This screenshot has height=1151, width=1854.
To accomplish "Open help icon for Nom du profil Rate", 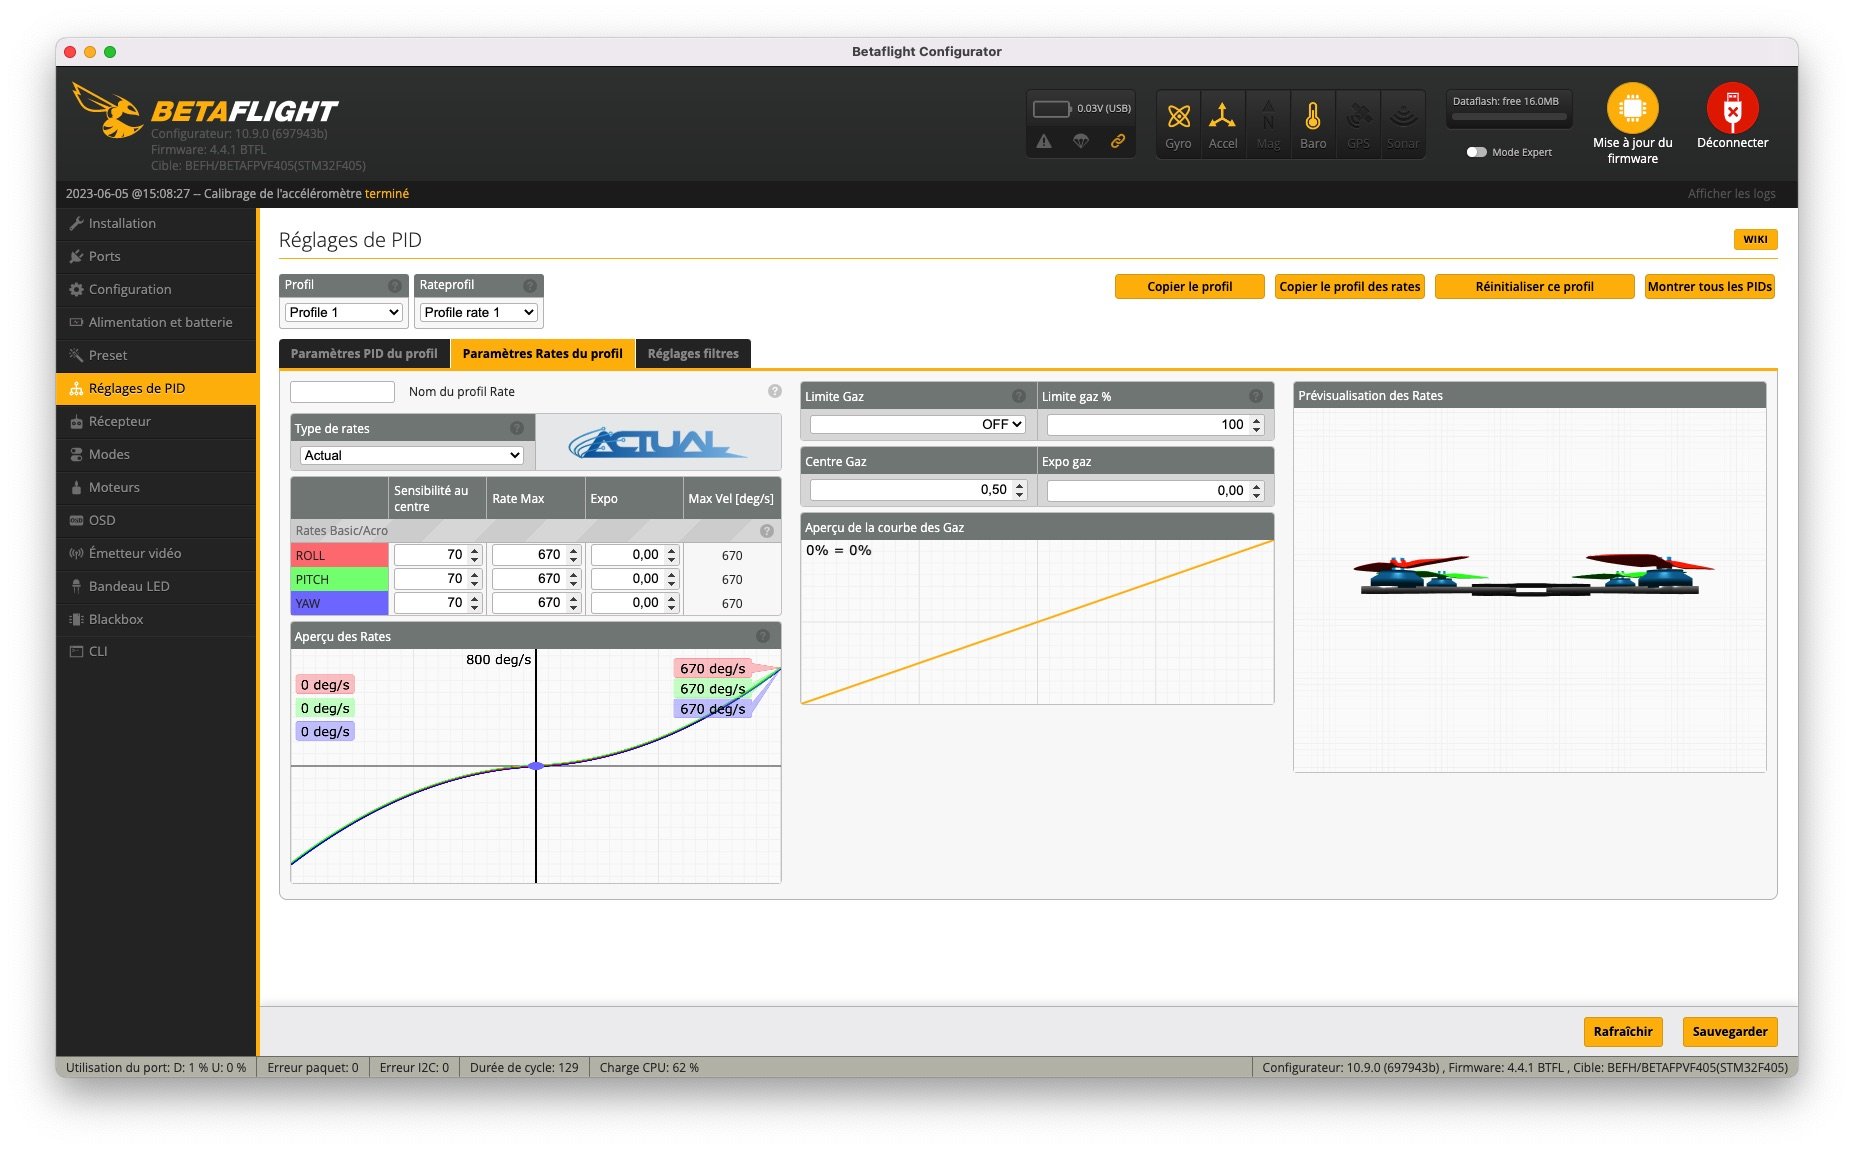I will (x=774, y=391).
